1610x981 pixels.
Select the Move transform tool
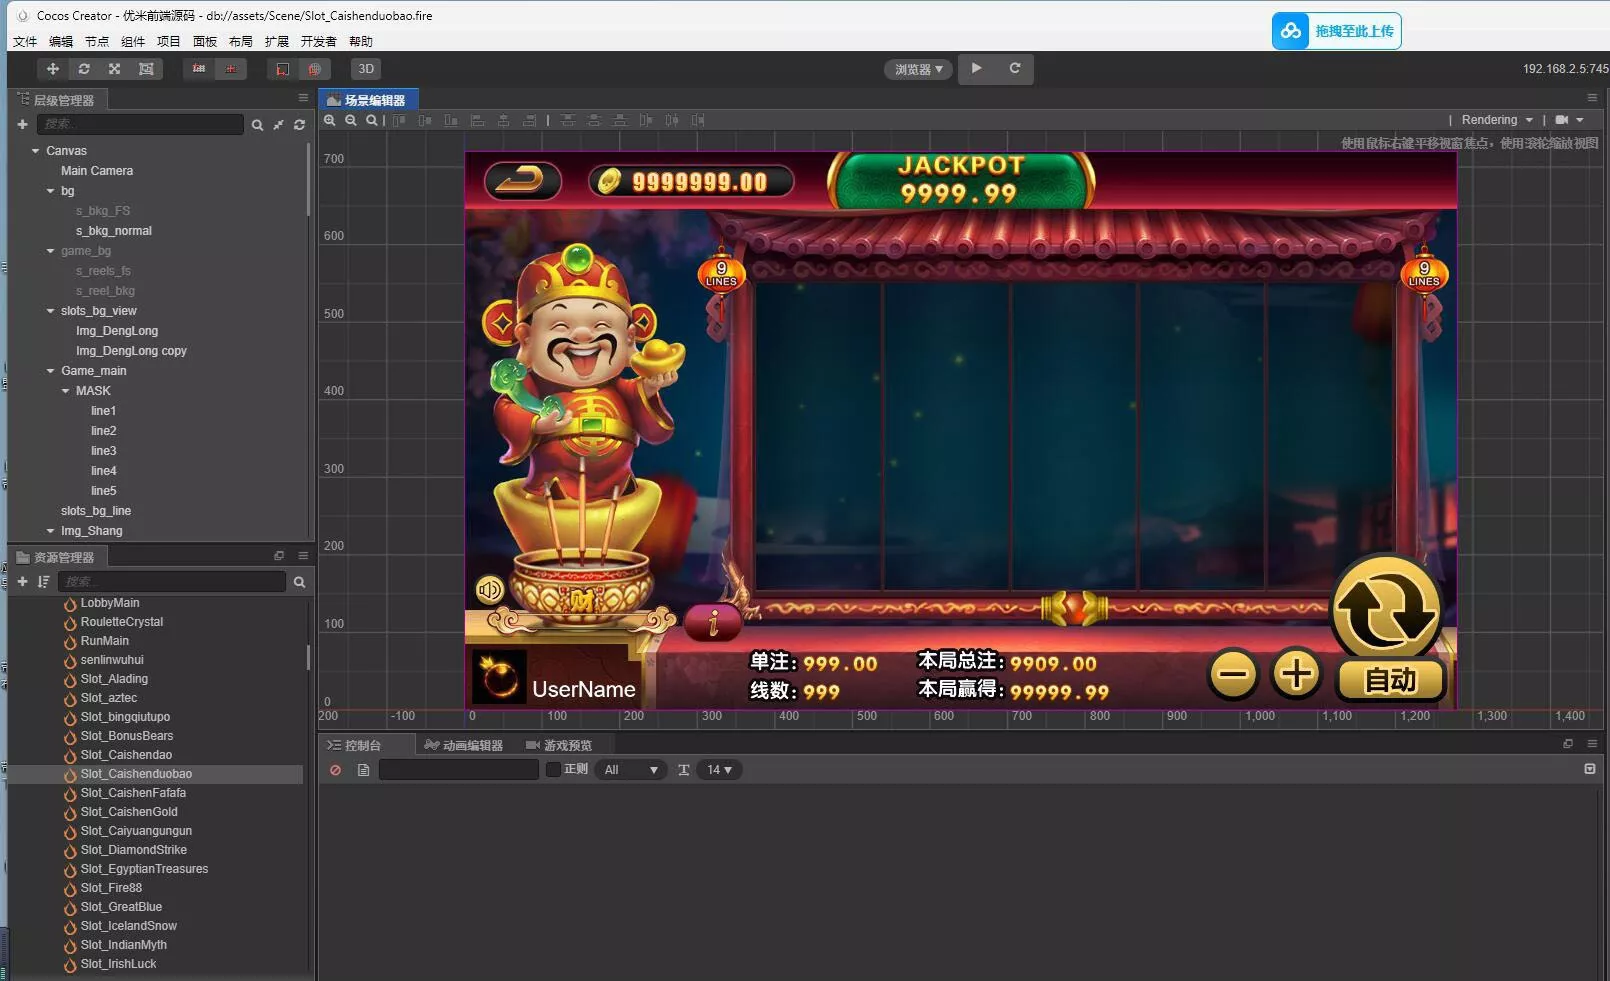[x=53, y=69]
